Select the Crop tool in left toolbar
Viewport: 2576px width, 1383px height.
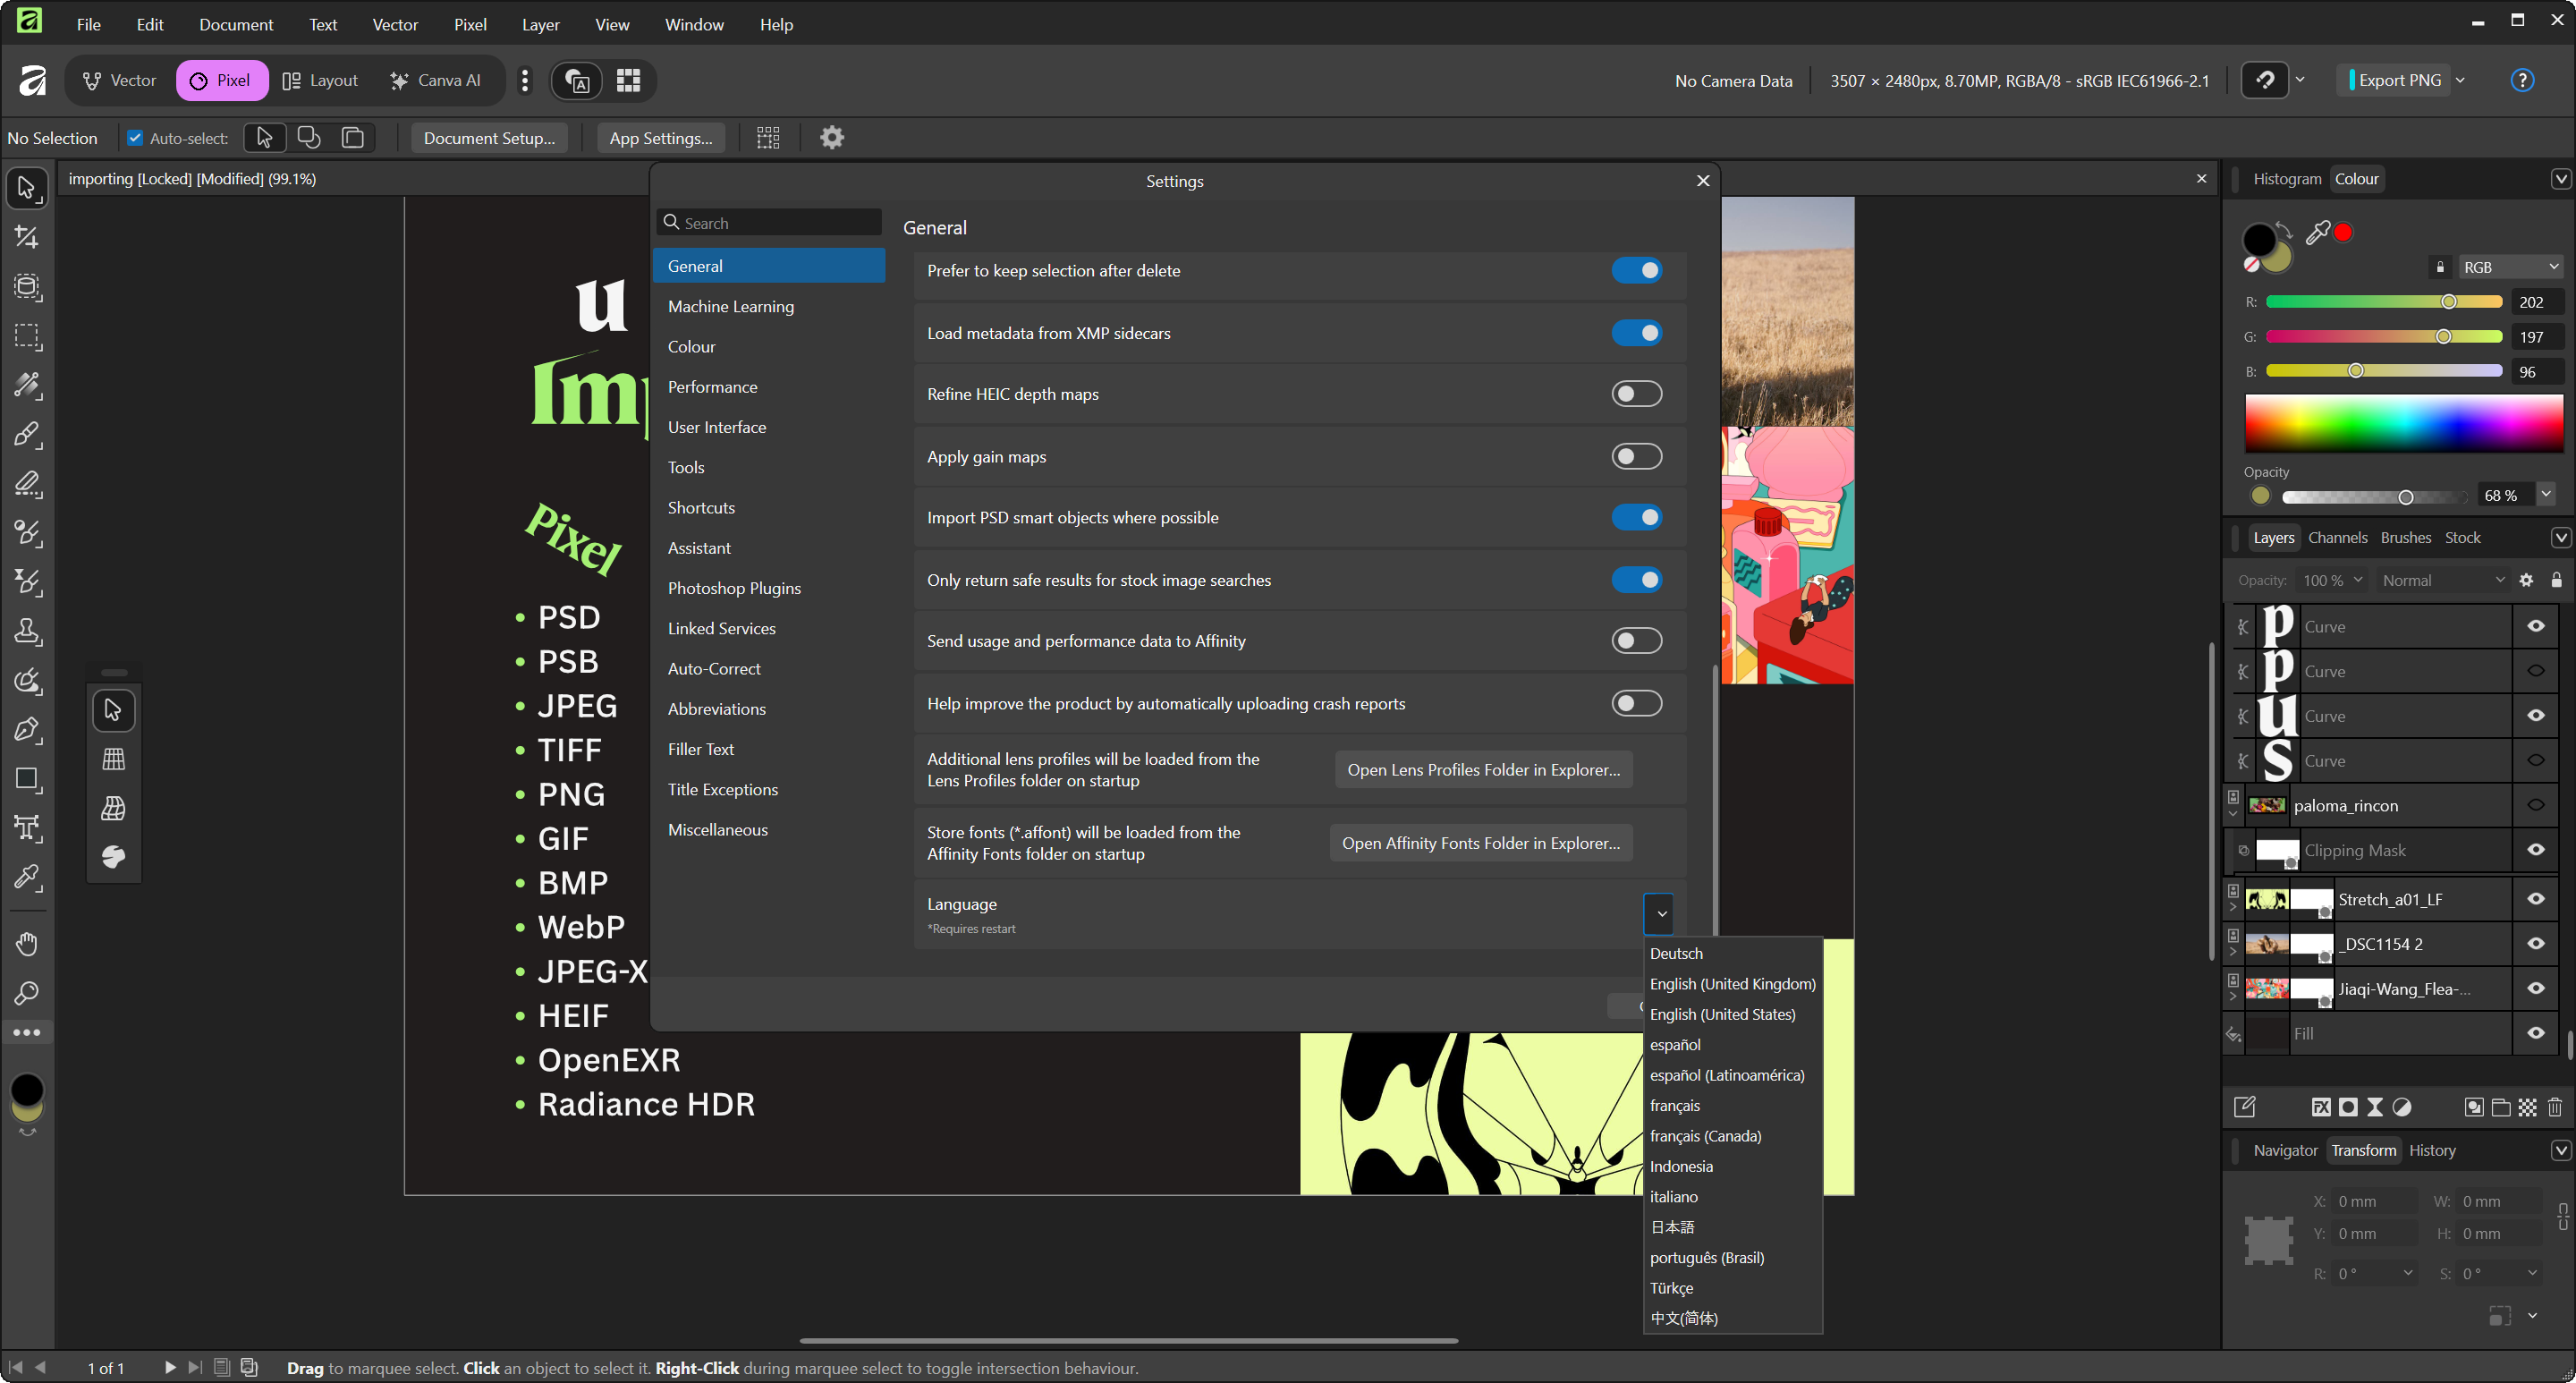[27, 237]
